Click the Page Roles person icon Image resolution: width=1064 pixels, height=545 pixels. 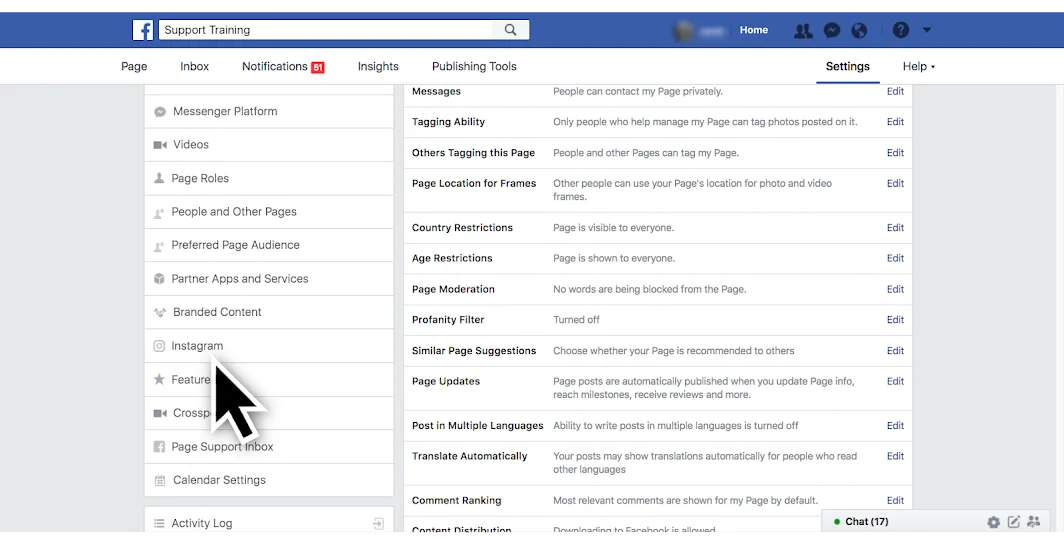coord(159,178)
